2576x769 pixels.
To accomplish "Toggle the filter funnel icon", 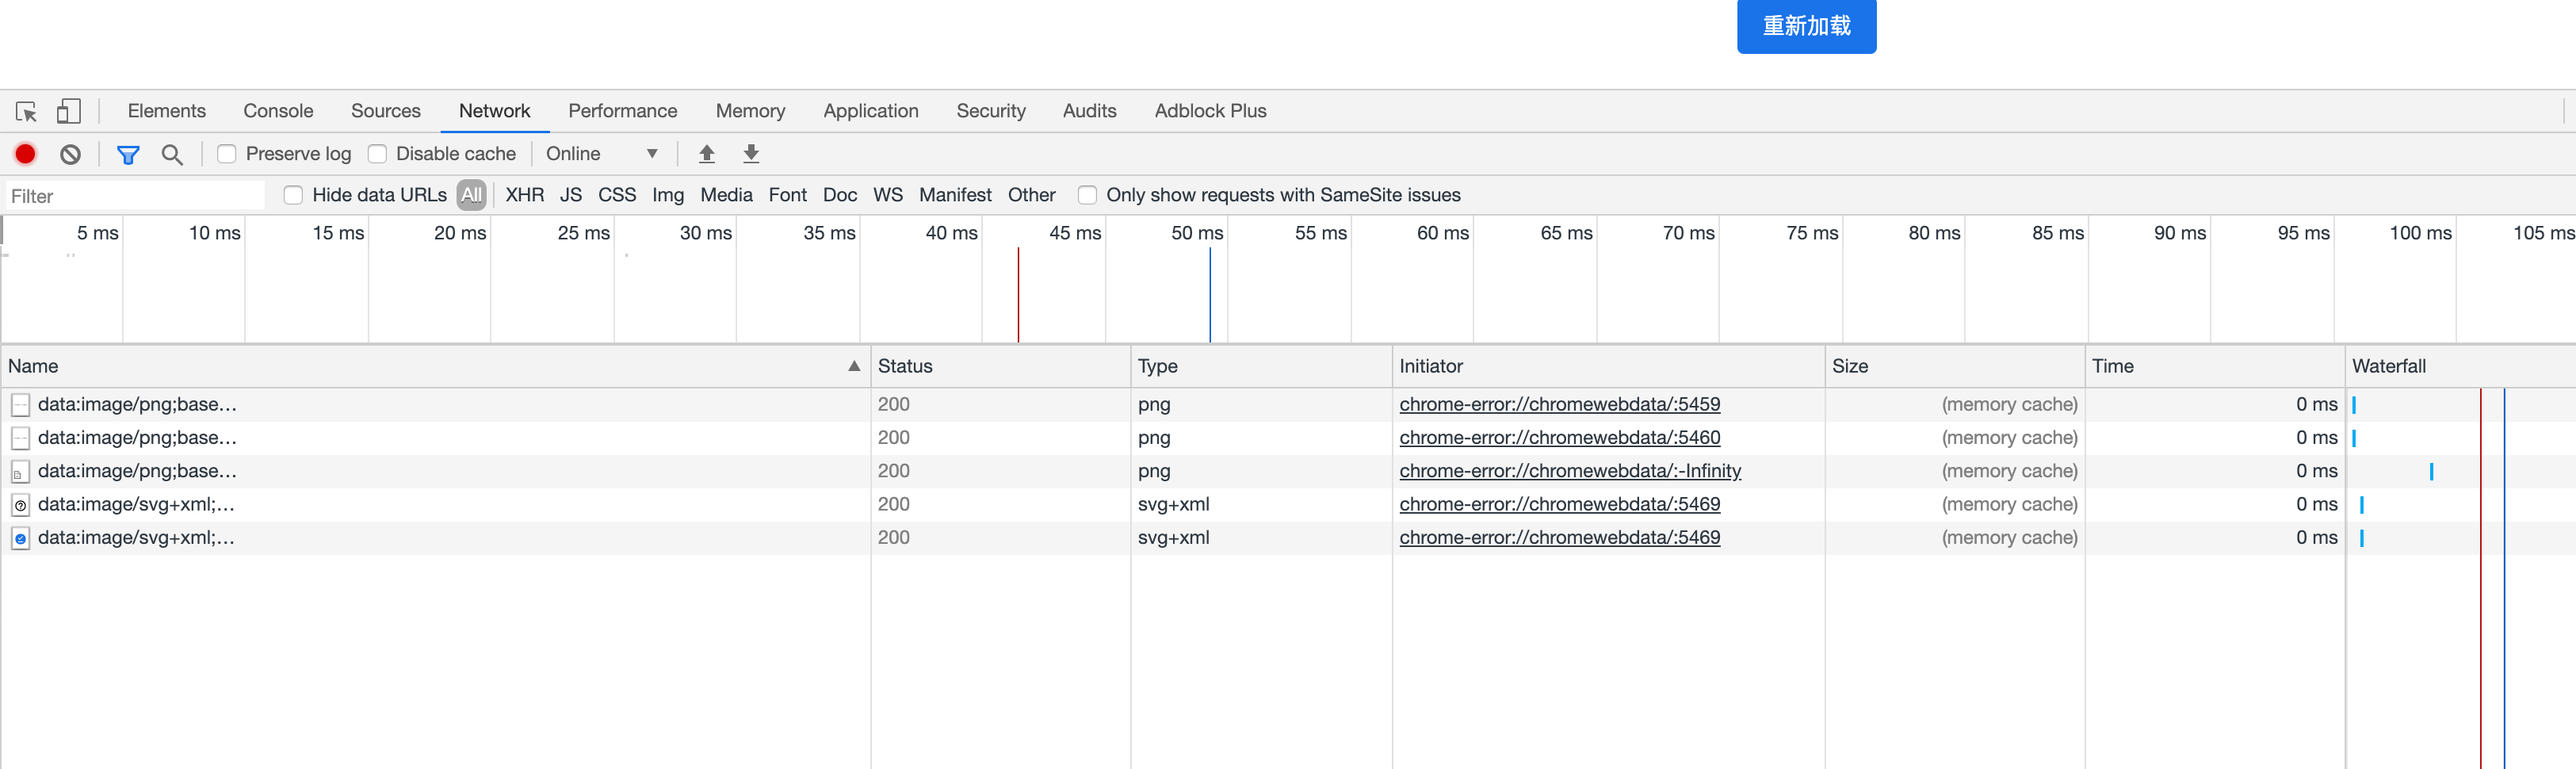I will 128,154.
